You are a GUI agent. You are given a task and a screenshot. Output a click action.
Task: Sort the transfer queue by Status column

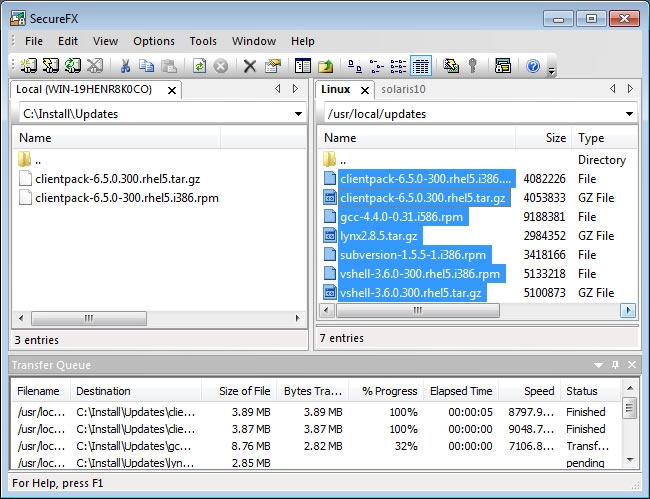point(590,391)
